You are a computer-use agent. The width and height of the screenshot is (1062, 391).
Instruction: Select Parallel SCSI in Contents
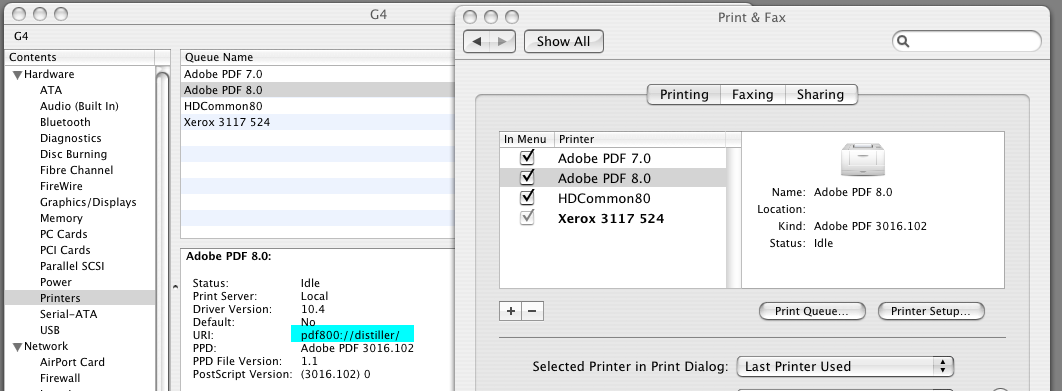pyautogui.click(x=72, y=266)
